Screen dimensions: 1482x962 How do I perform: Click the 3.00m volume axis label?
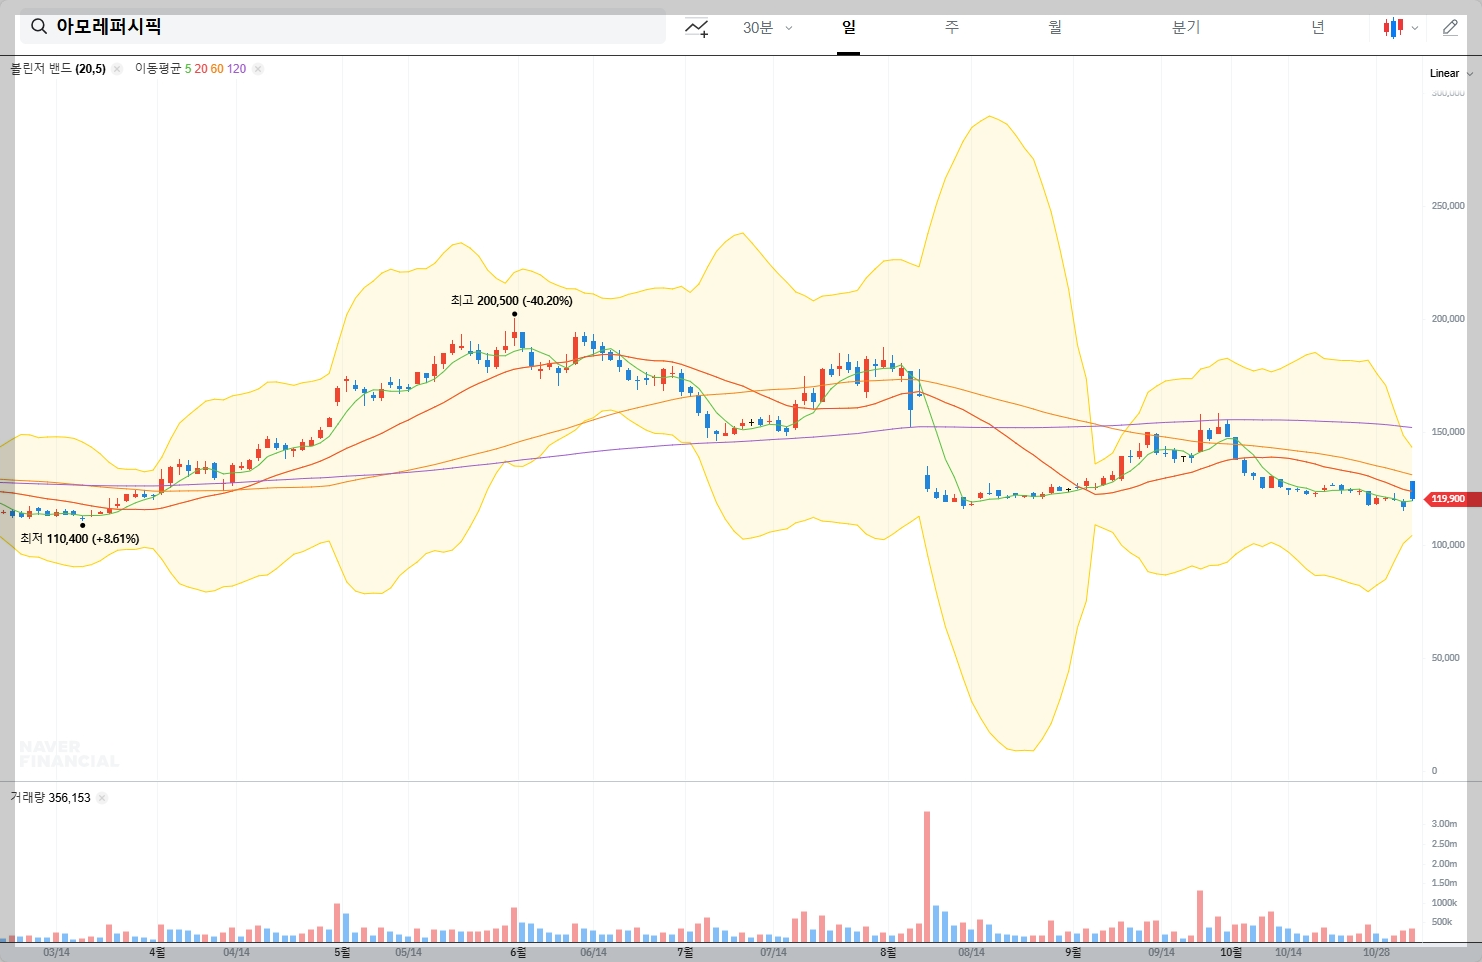tap(1444, 824)
